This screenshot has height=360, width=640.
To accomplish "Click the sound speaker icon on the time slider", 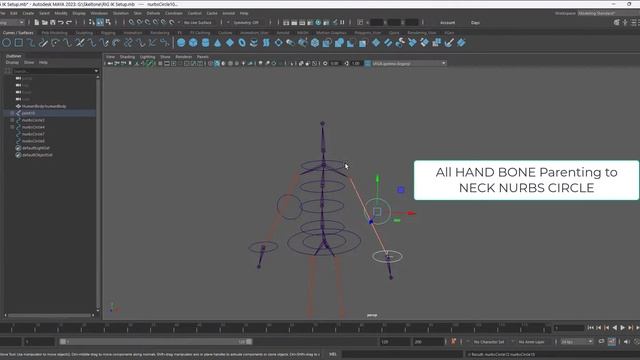I will (x=627, y=342).
